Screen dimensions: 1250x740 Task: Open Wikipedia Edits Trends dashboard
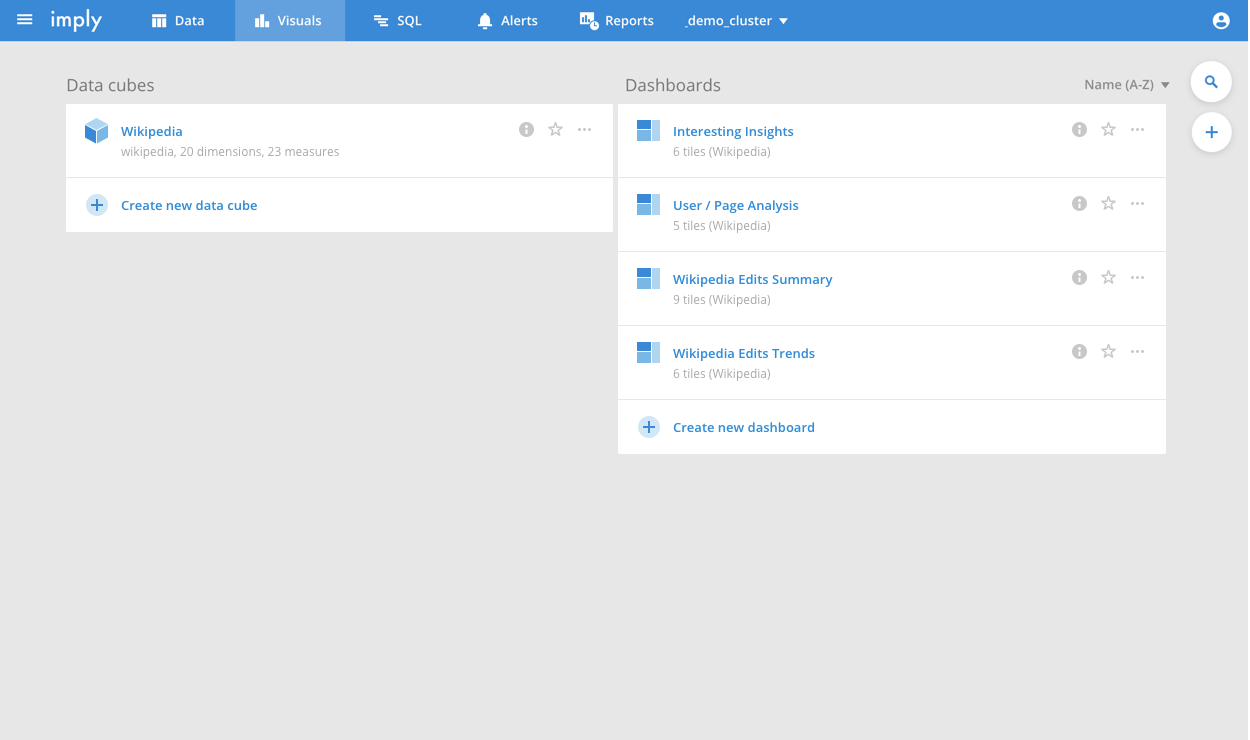[x=744, y=353]
